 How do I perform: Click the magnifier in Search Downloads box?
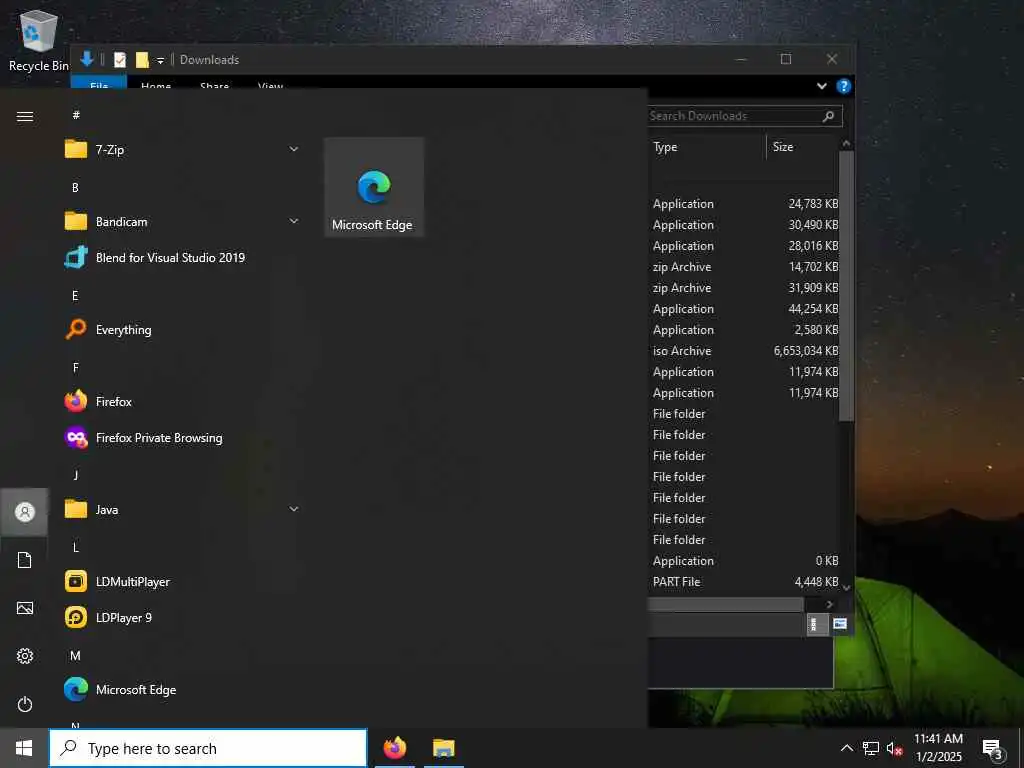pyautogui.click(x=828, y=116)
